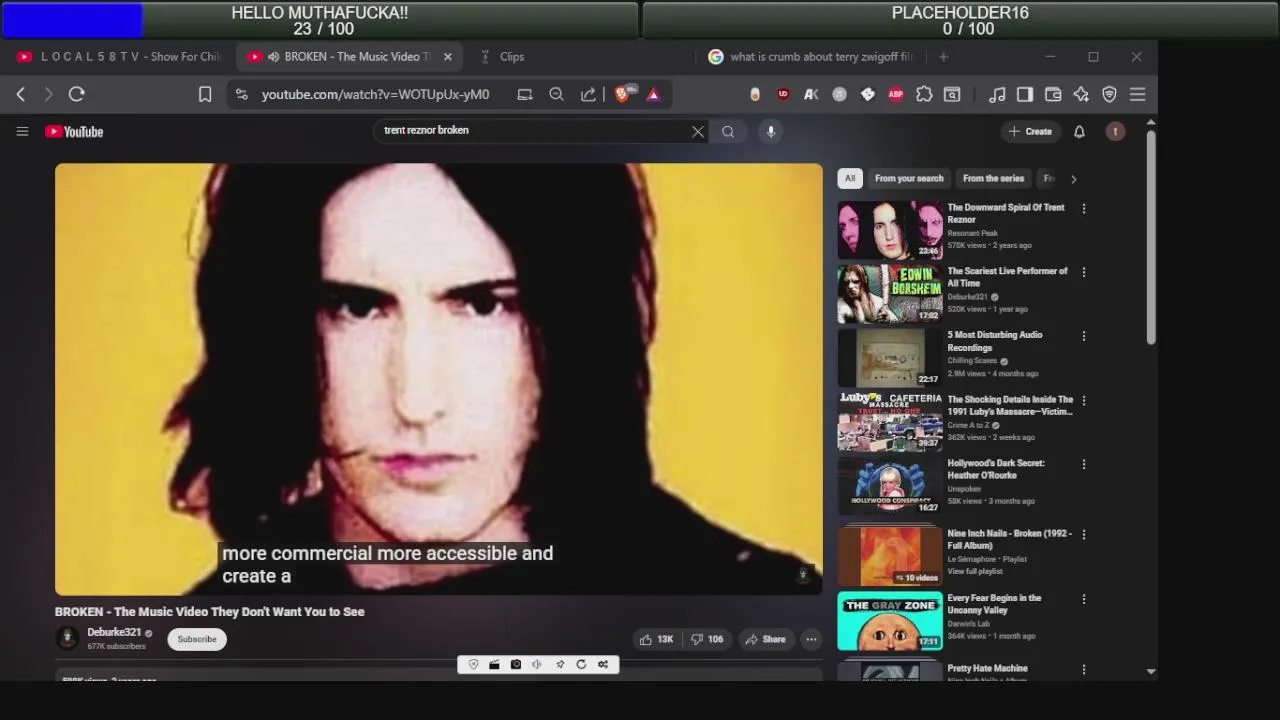Click the settings gears in floating toolbar
Screen dimensions: 1280x720
click(603, 664)
